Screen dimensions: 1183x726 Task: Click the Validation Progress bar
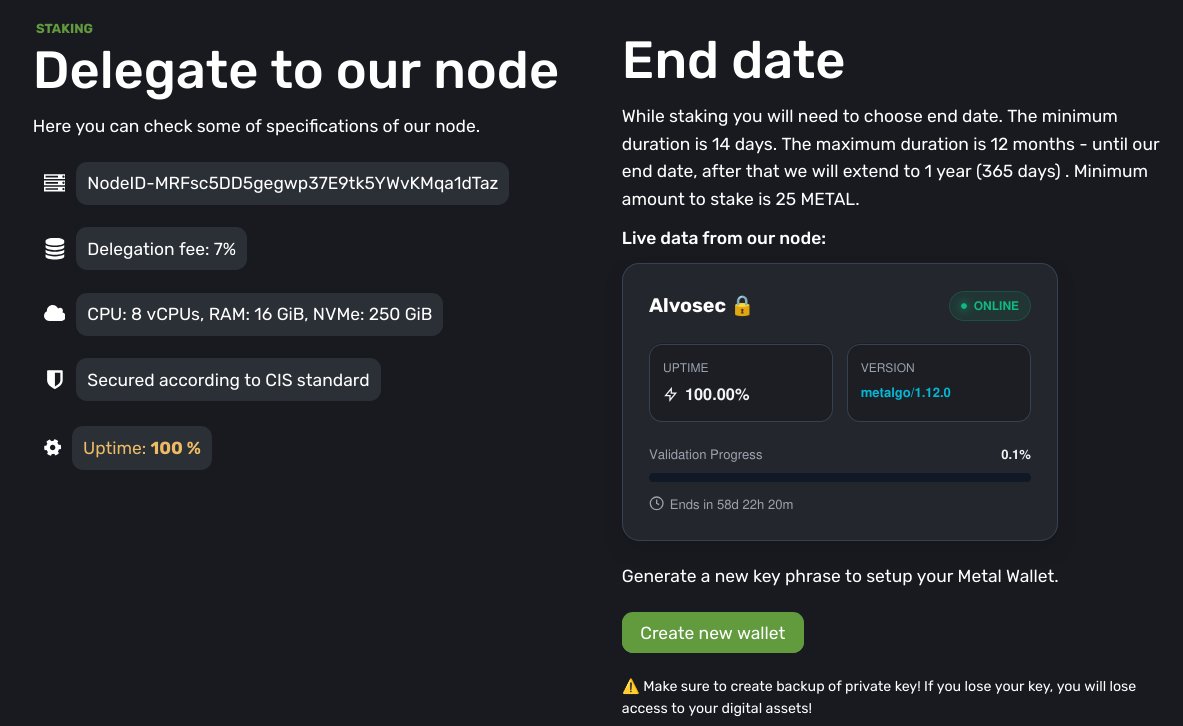[x=839, y=478]
